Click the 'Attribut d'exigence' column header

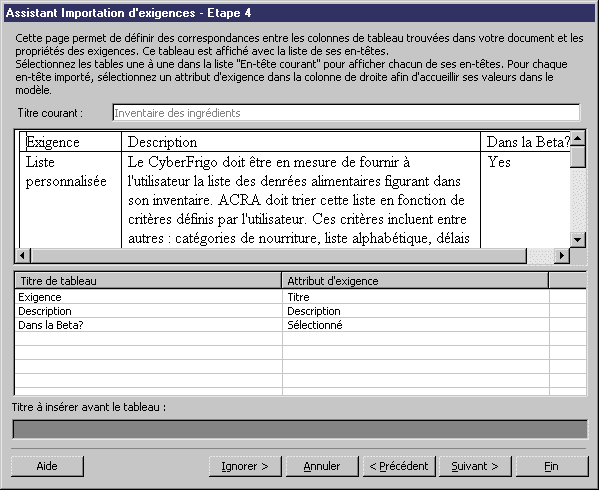point(415,281)
